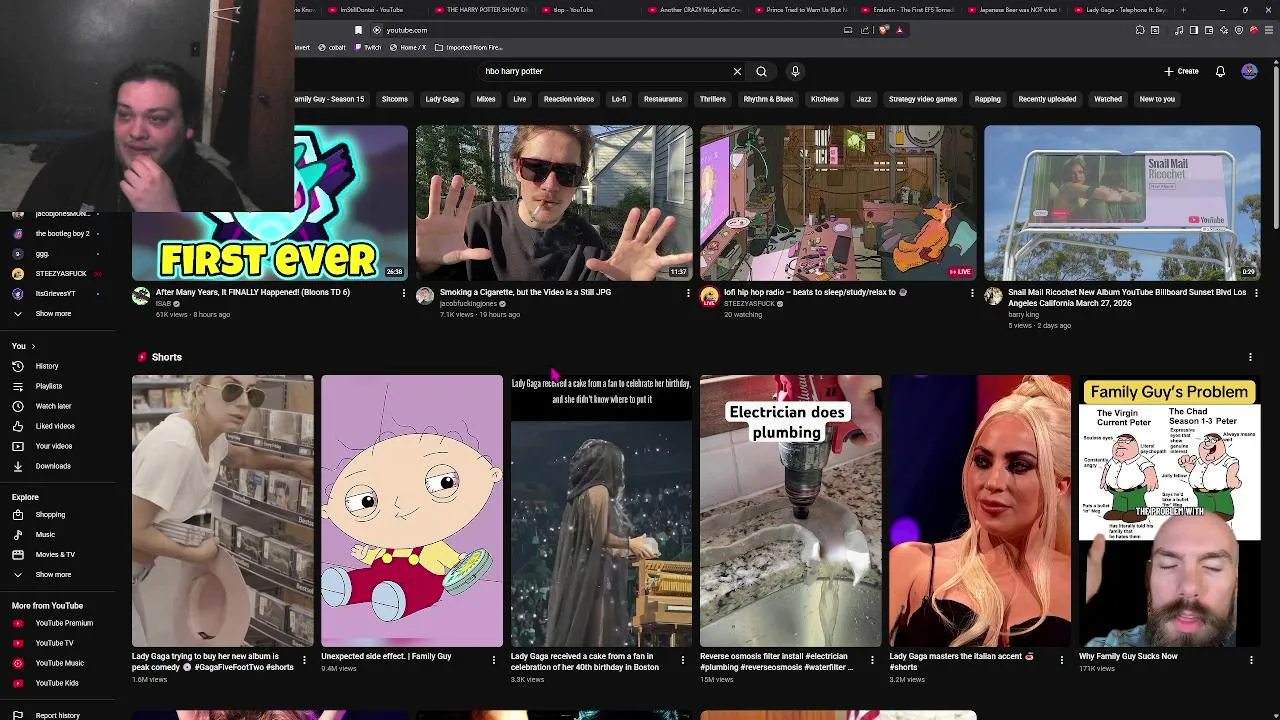The height and width of the screenshot is (720, 1280).
Task: Open Movies & TV under Explore
Action: tap(55, 555)
